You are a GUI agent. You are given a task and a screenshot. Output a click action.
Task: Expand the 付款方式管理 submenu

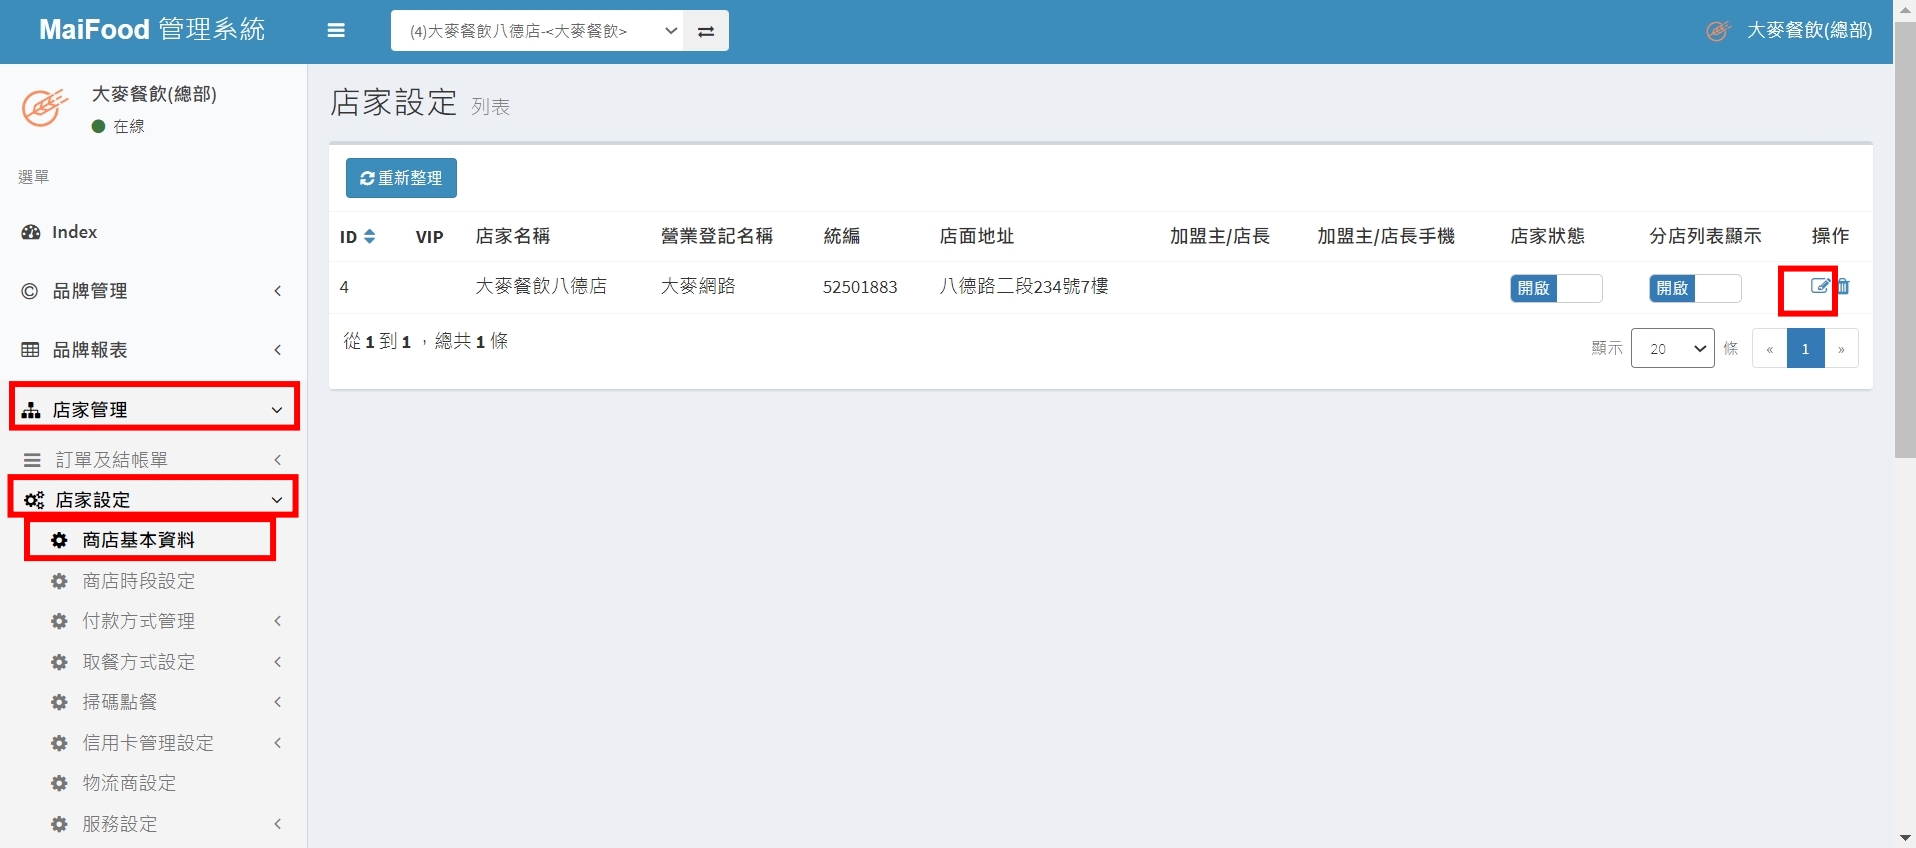[x=165, y=621]
